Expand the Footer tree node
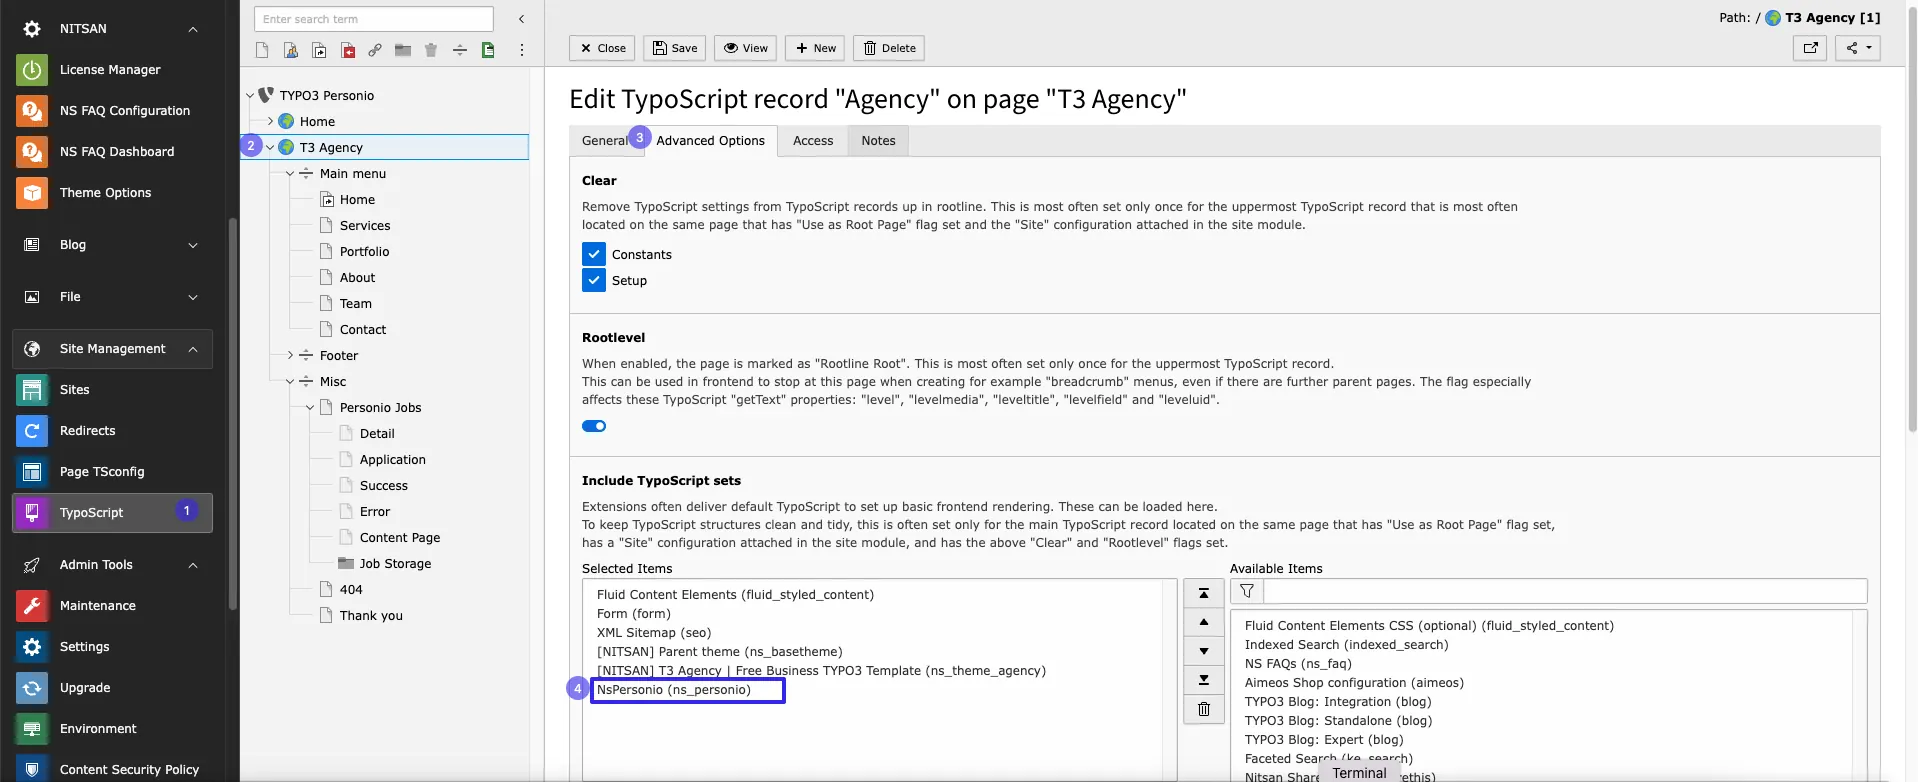This screenshot has height=782, width=1918. pyautogui.click(x=290, y=356)
